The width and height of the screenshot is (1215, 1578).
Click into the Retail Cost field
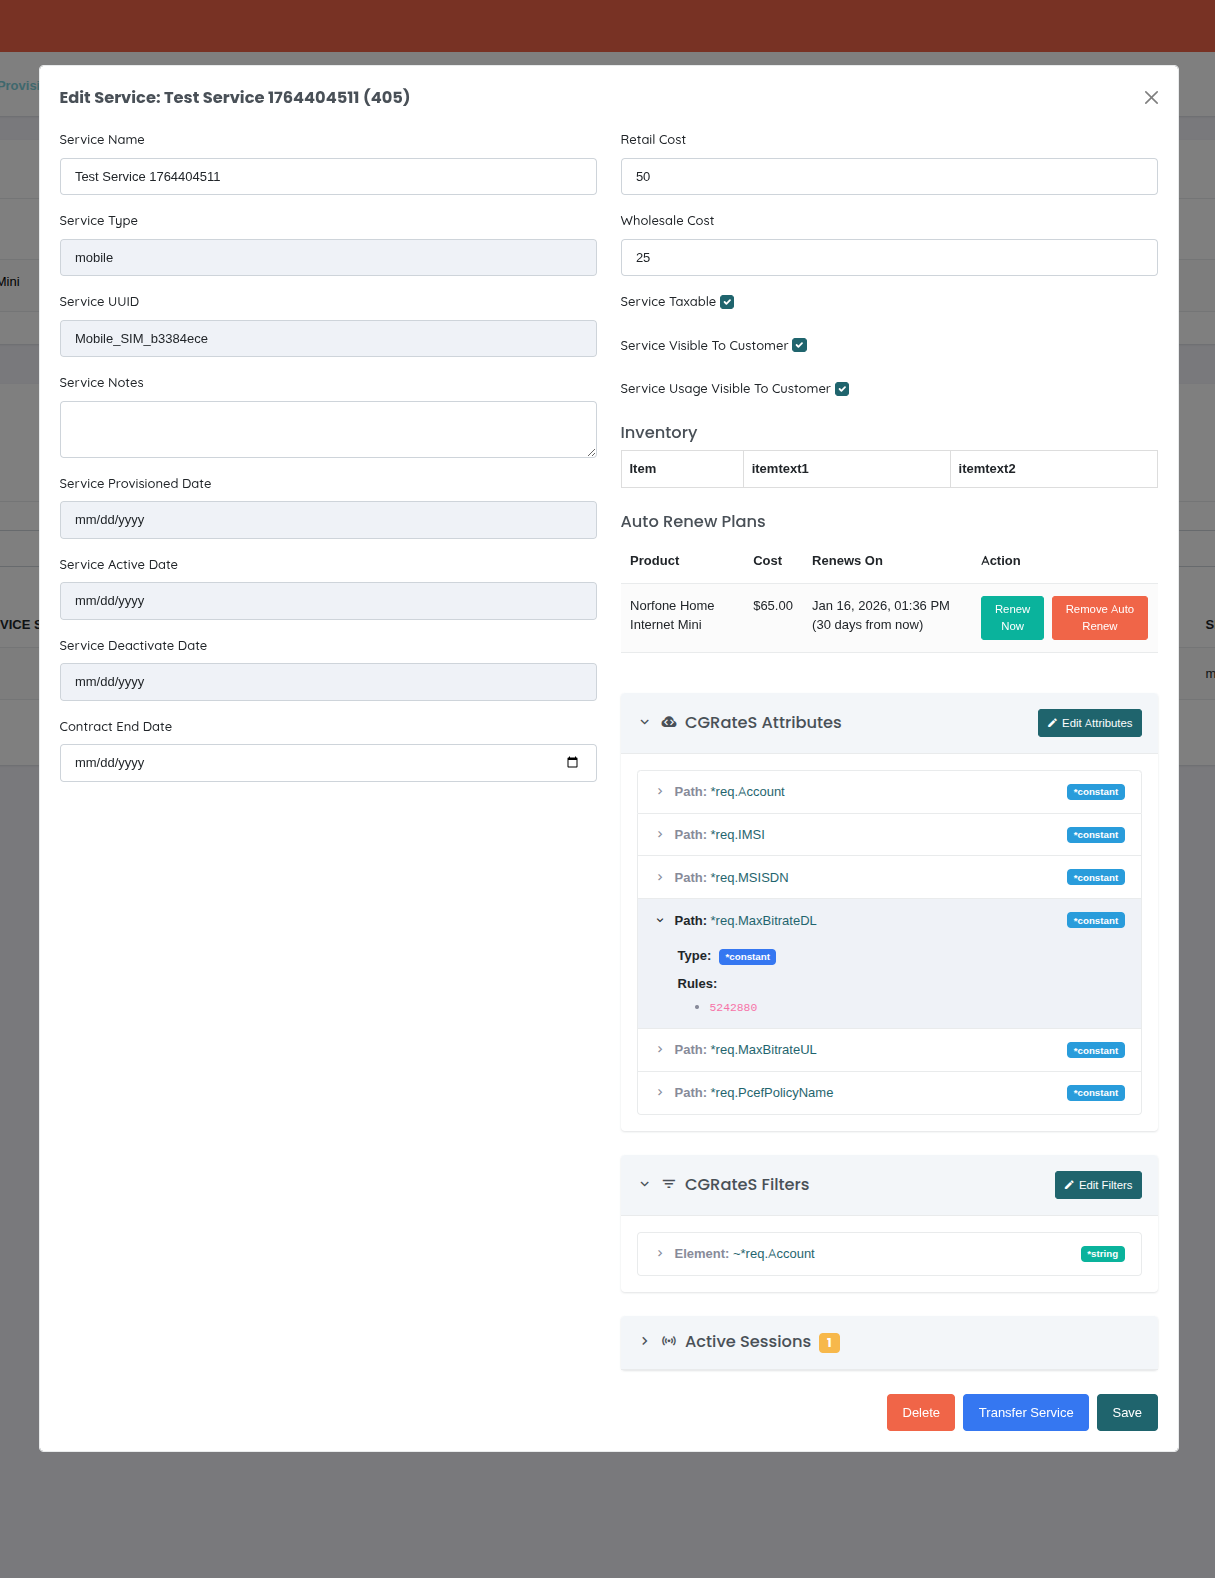coord(888,177)
